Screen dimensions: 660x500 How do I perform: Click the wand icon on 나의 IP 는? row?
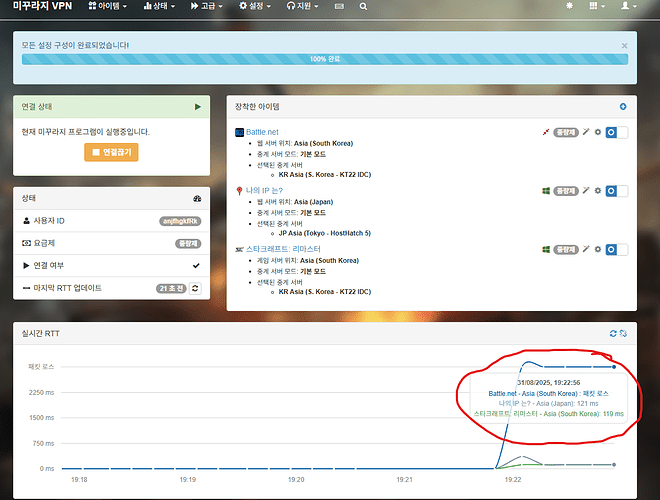(x=586, y=191)
